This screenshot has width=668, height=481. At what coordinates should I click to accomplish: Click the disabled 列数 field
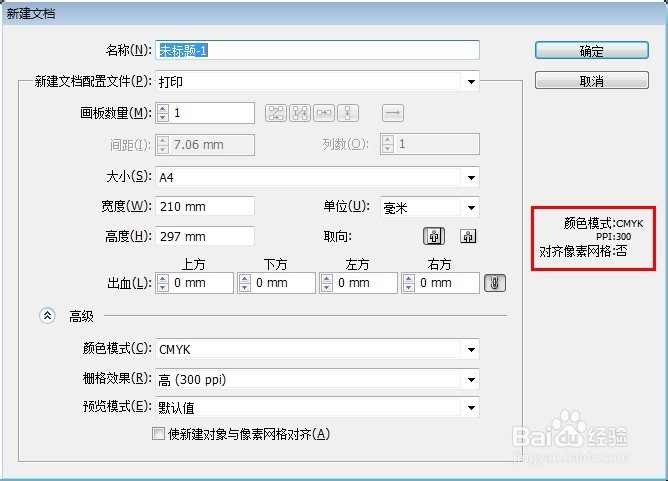[430, 144]
